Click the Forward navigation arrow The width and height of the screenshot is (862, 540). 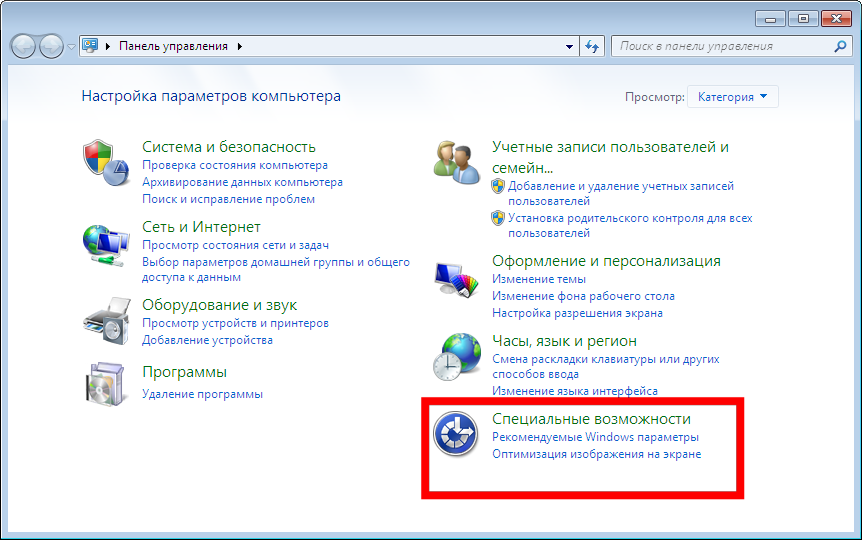51,46
